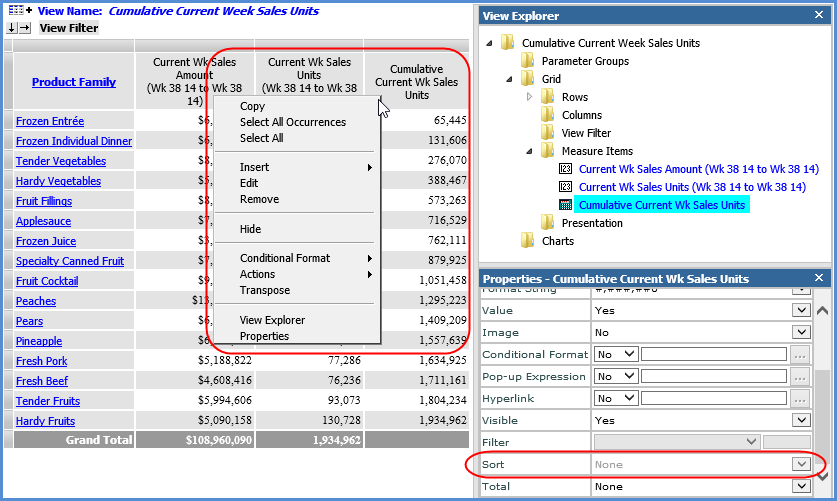
Task: Click the Pop-up Expression text field
Action: [715, 377]
